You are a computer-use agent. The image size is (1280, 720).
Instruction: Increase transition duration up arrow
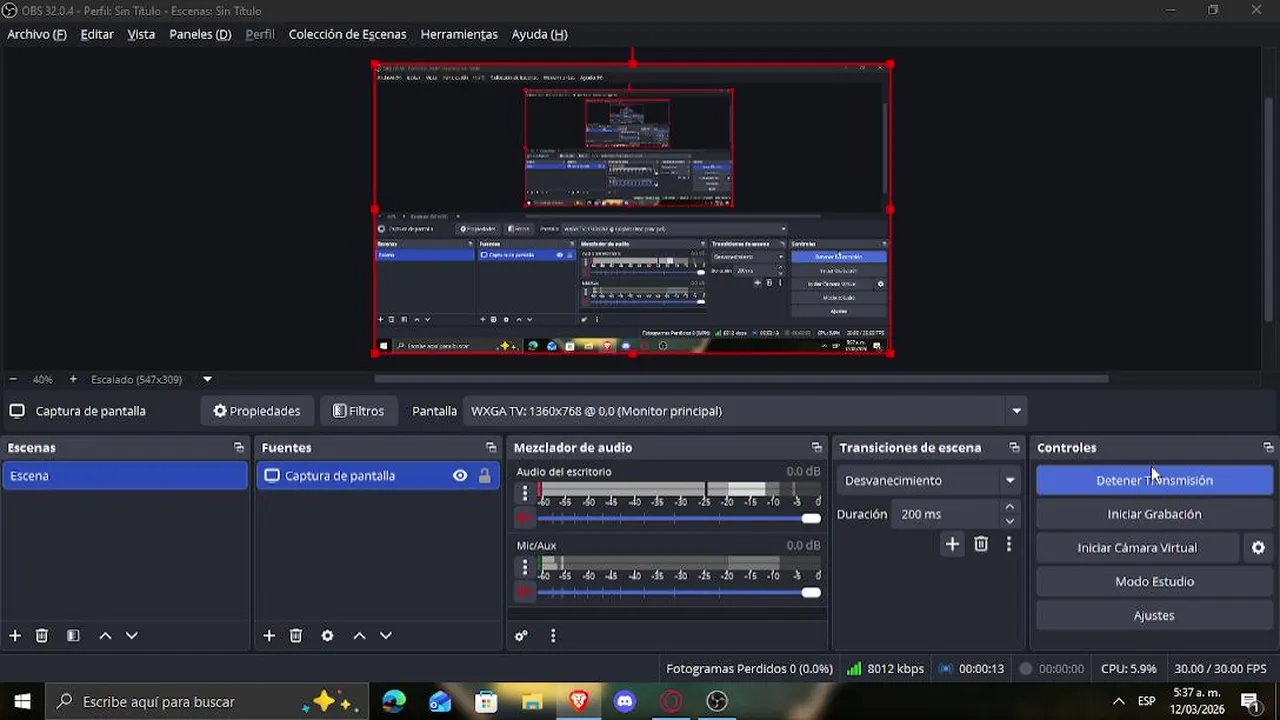[1010, 507]
